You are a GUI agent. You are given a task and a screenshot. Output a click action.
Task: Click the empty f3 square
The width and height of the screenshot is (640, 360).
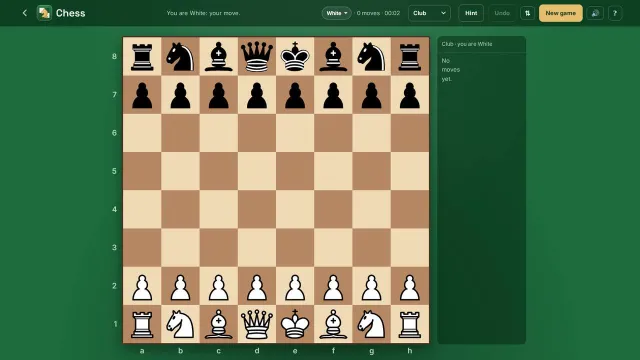(x=333, y=248)
